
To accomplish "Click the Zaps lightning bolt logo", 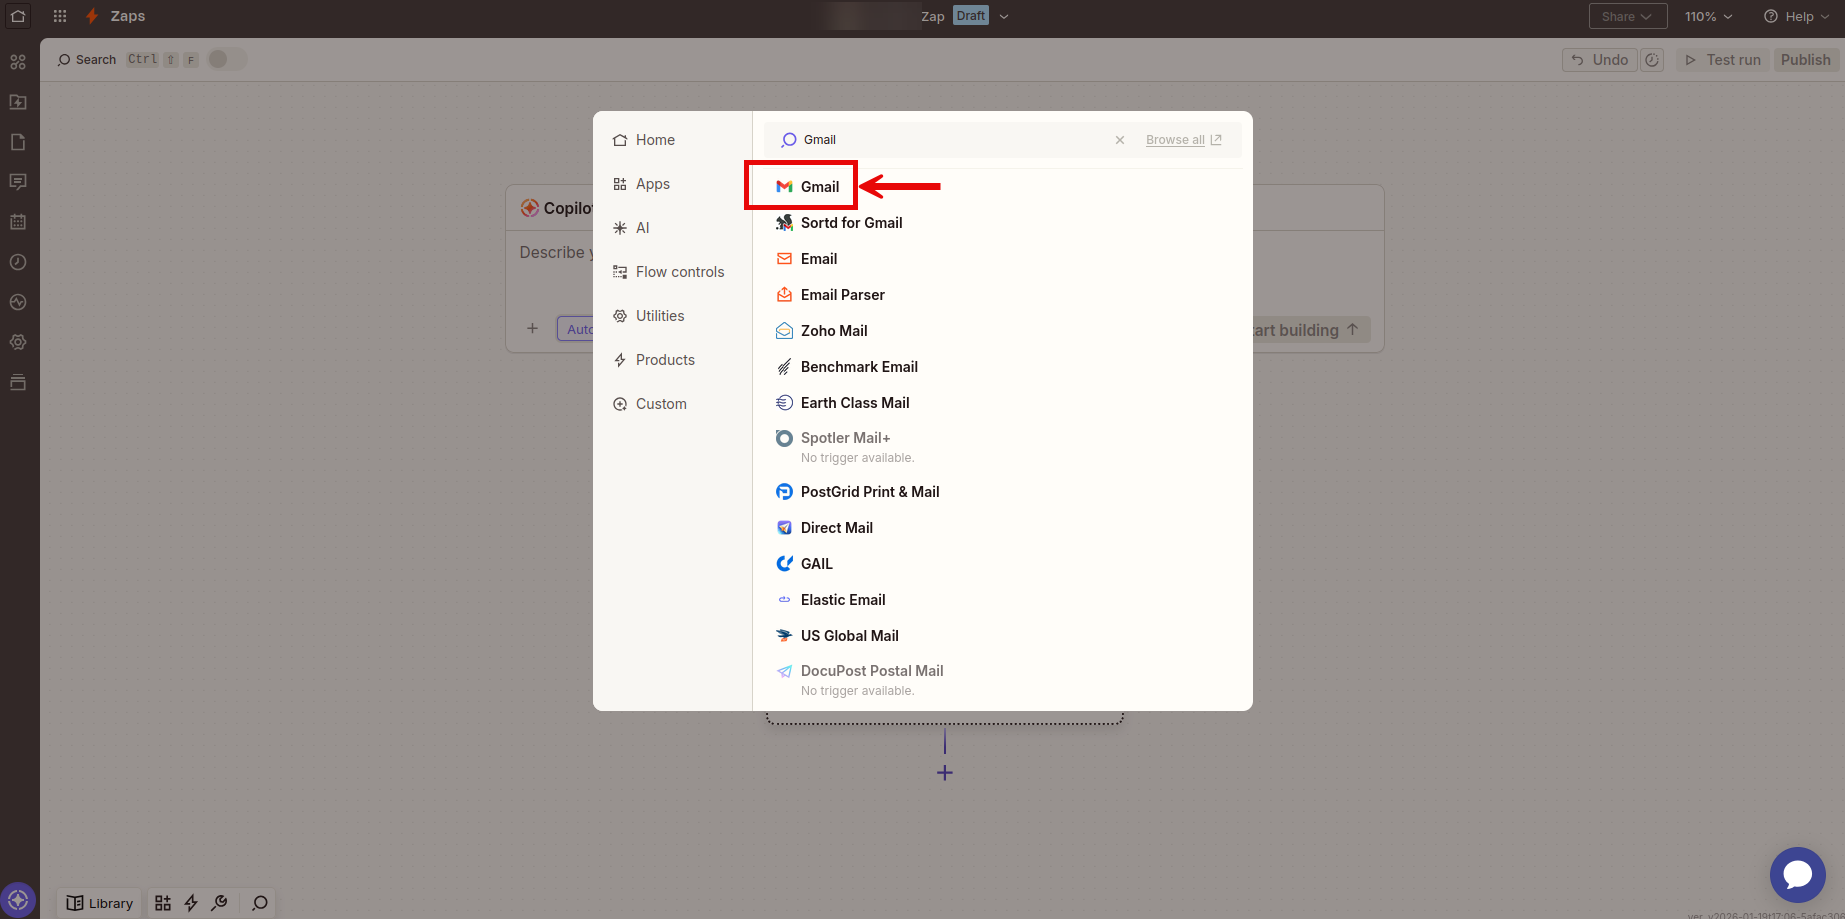I will [92, 16].
